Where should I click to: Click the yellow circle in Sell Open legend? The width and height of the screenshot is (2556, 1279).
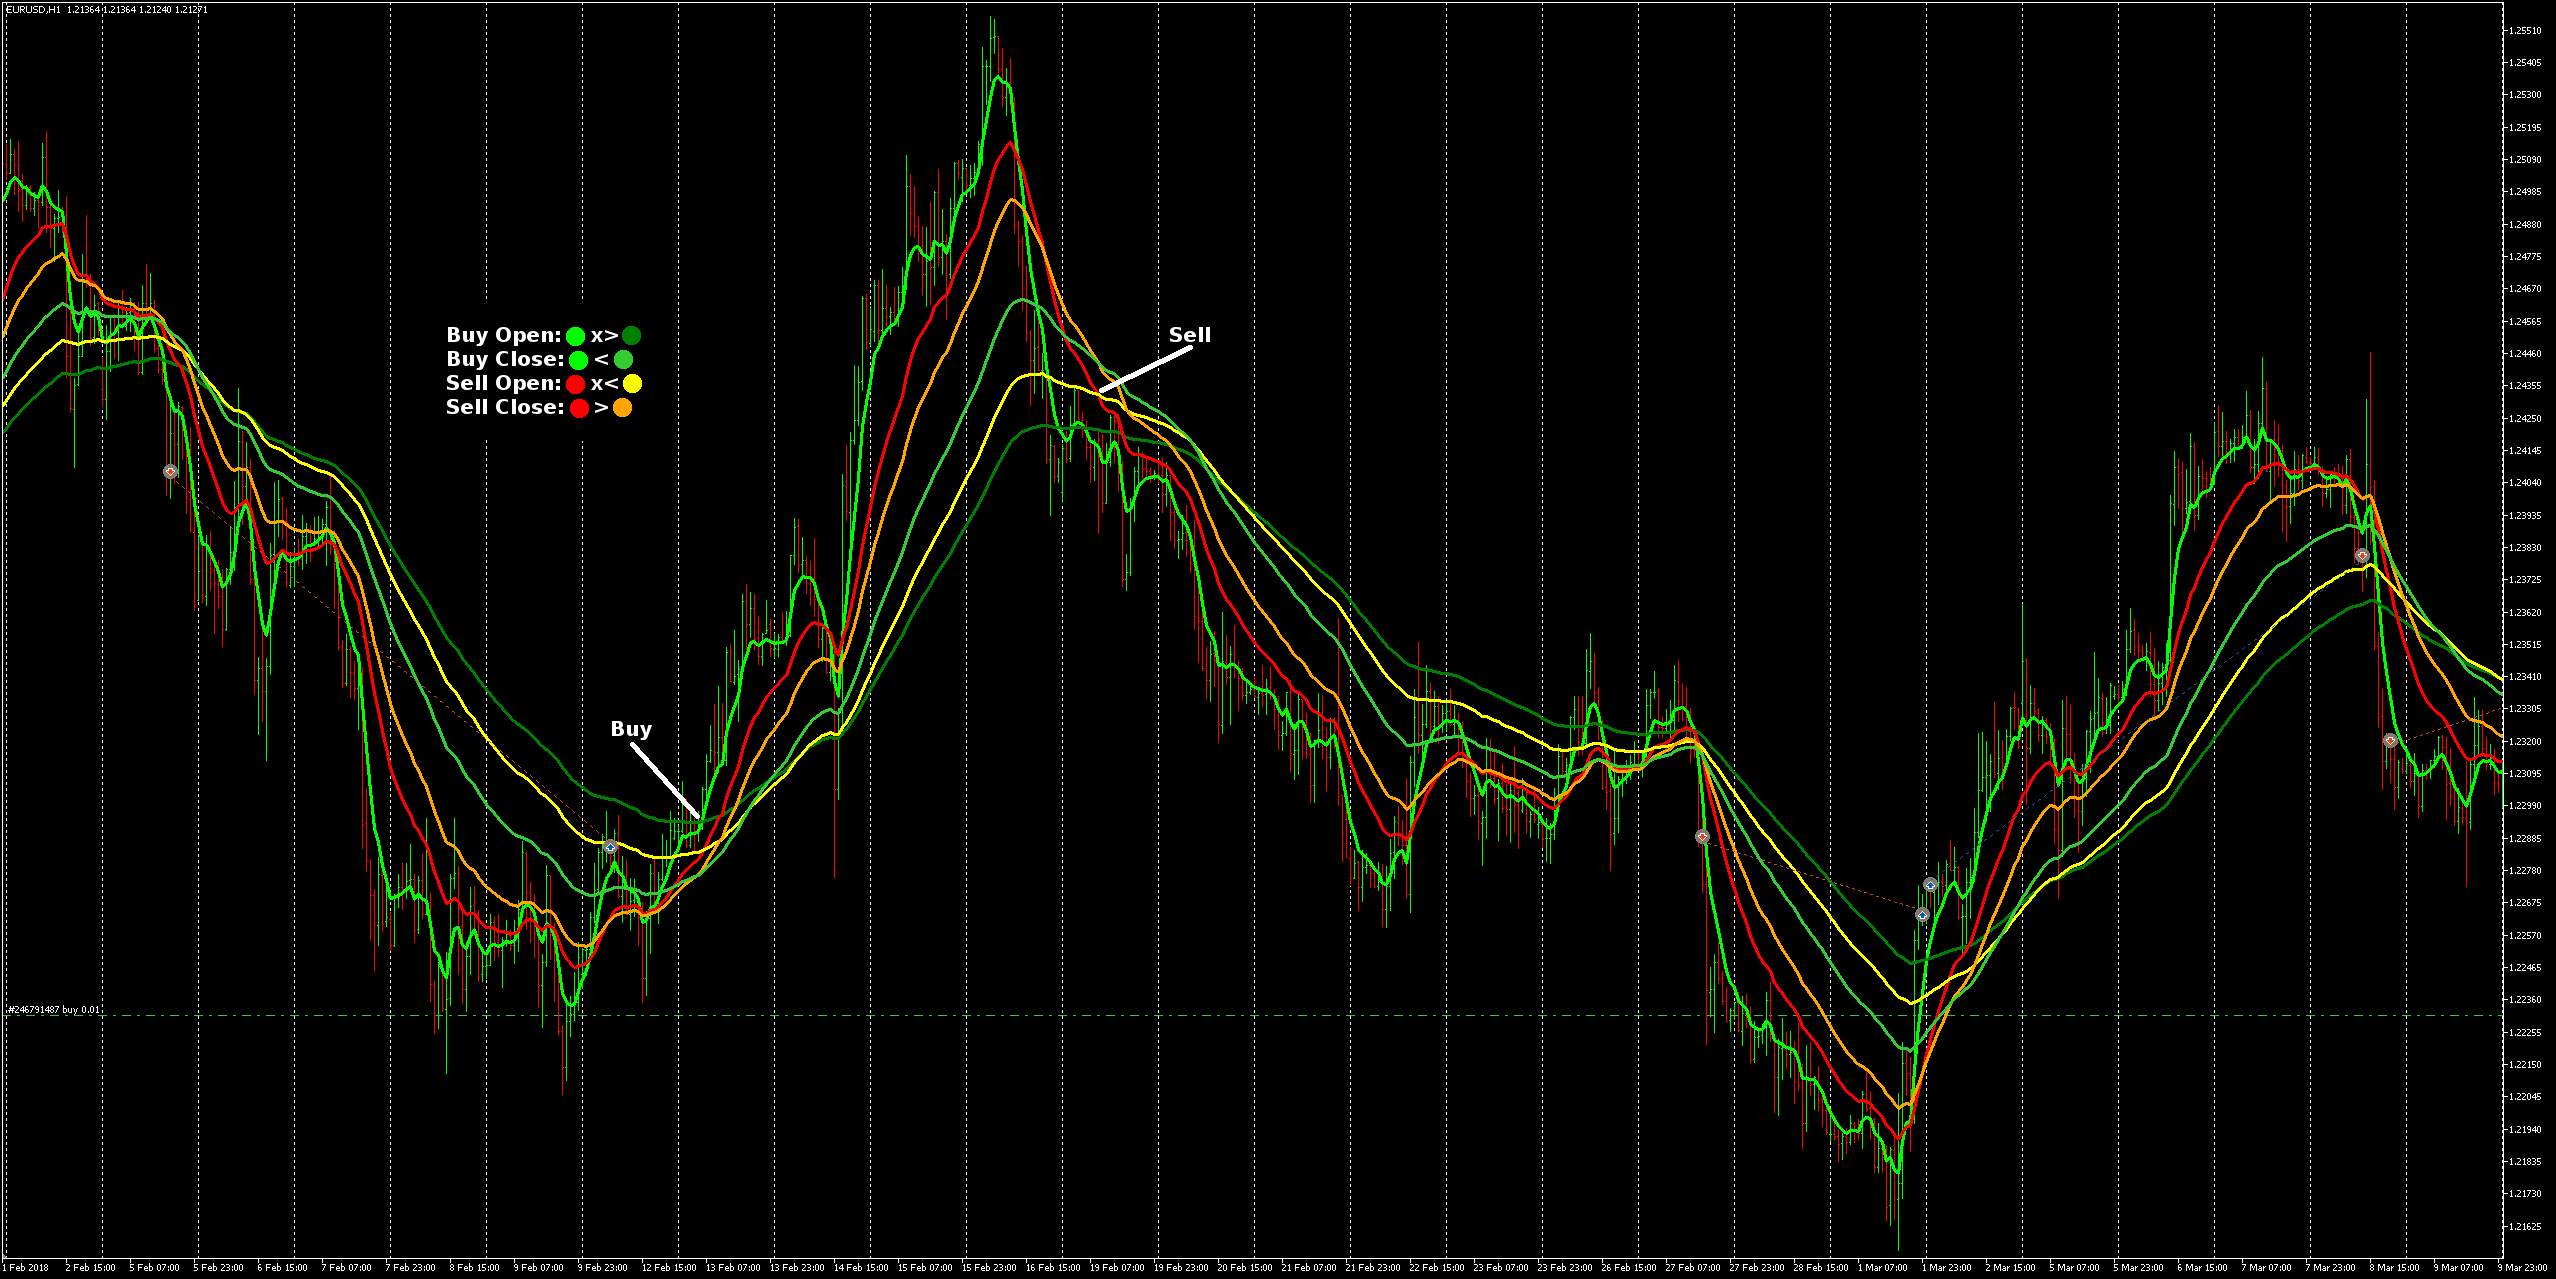632,384
